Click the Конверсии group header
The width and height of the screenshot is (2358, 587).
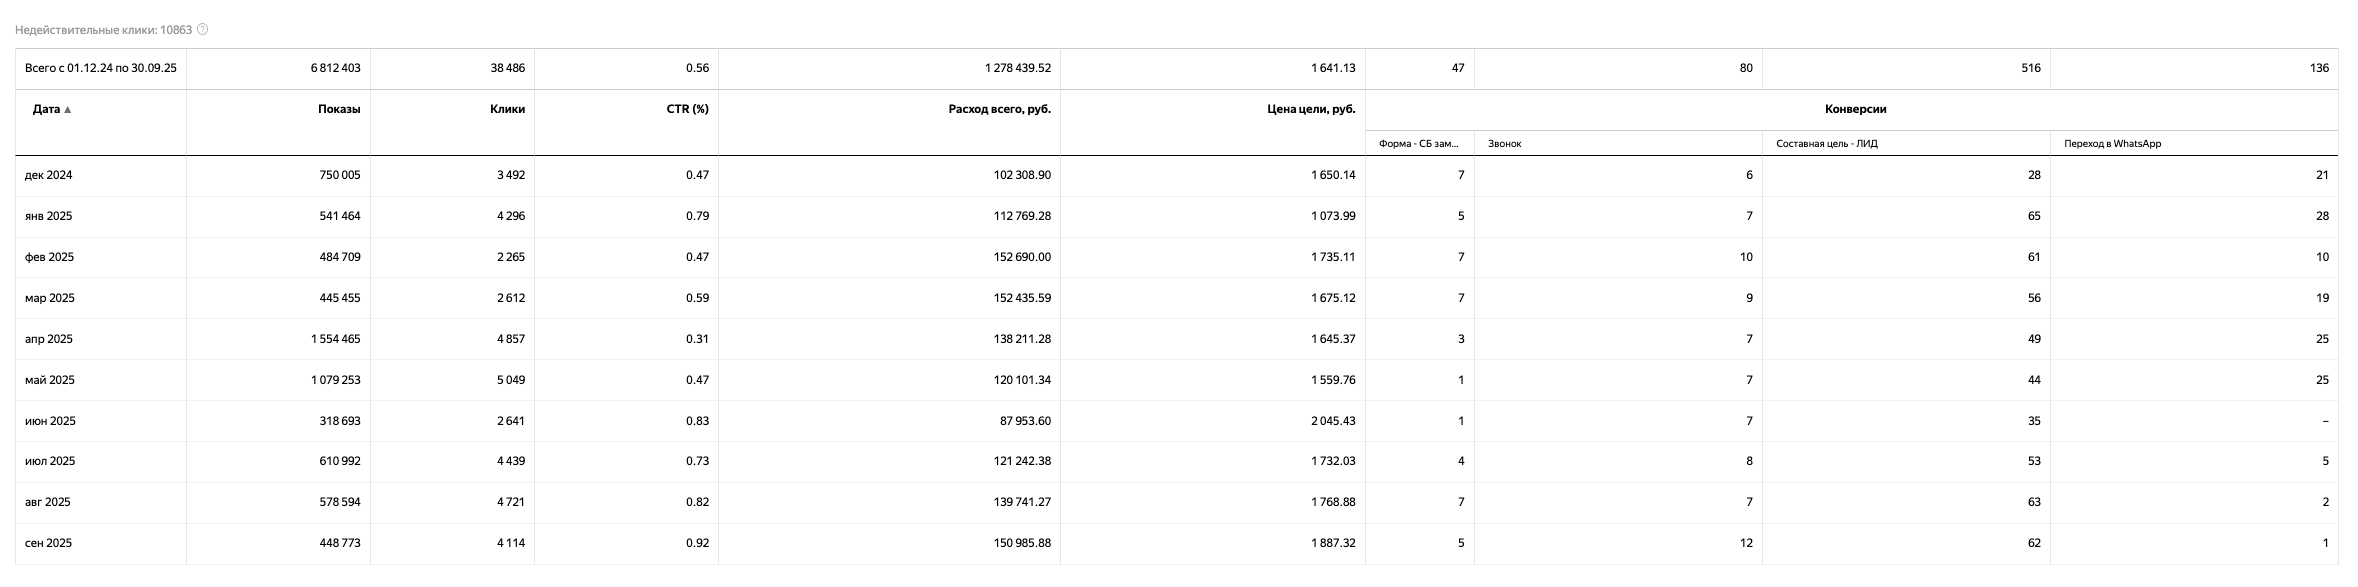pyautogui.click(x=1855, y=109)
